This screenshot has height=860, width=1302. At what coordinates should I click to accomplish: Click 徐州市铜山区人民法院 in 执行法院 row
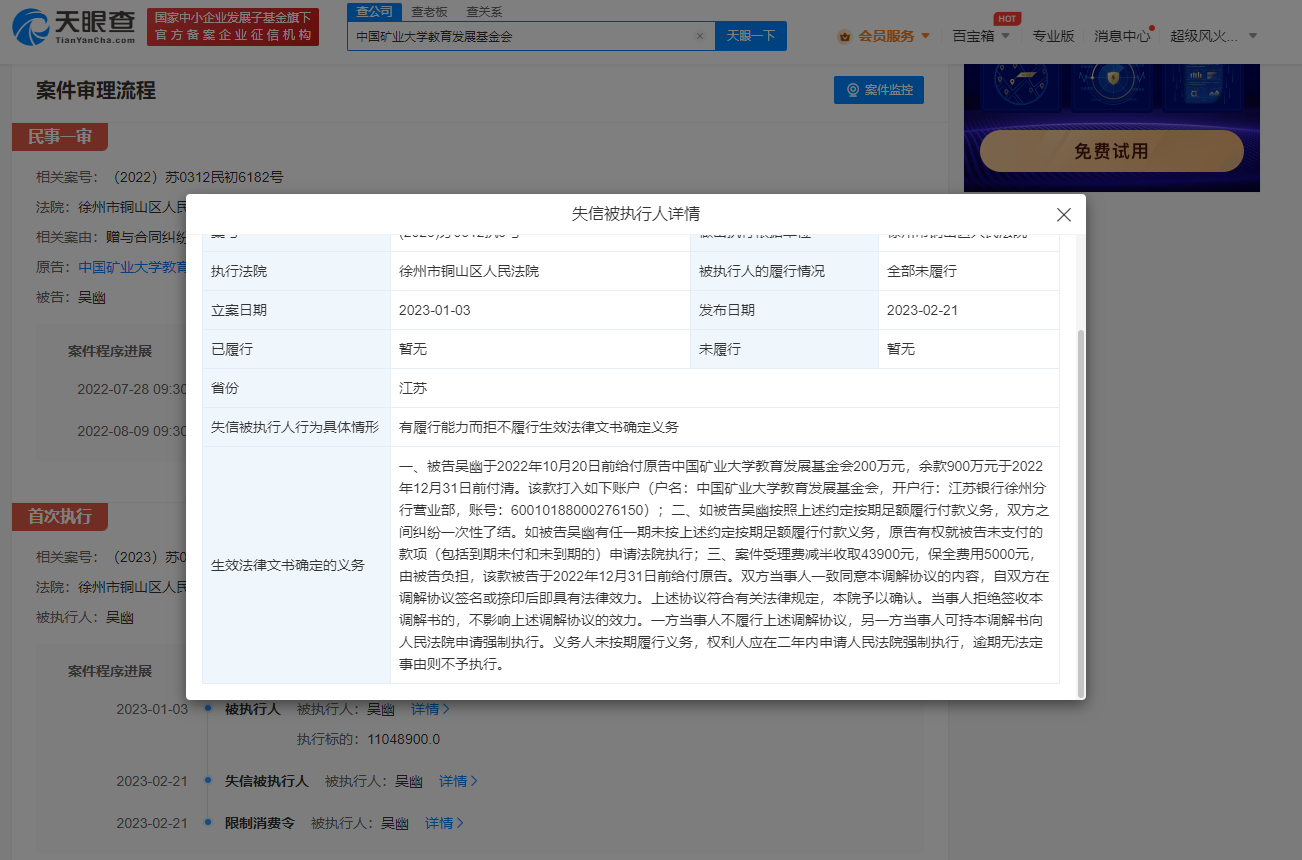pos(469,271)
